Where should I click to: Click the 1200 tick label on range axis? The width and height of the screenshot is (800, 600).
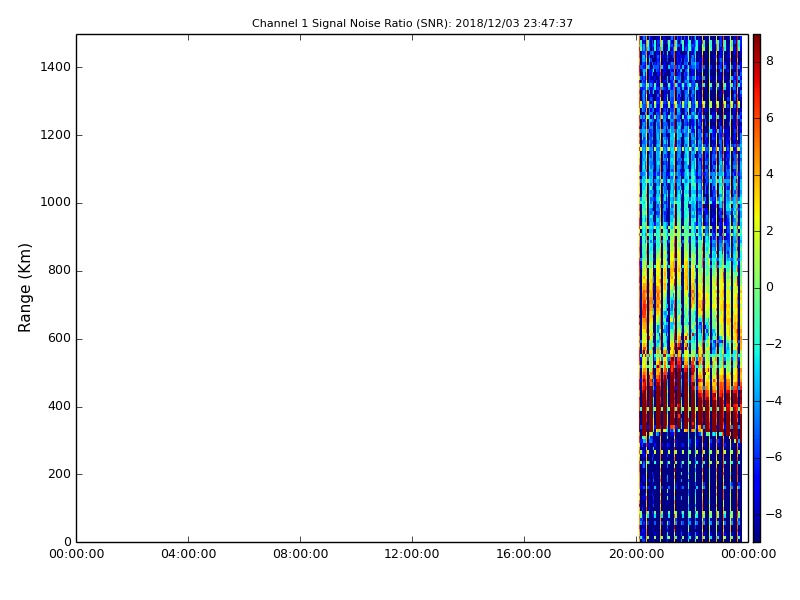(56, 135)
